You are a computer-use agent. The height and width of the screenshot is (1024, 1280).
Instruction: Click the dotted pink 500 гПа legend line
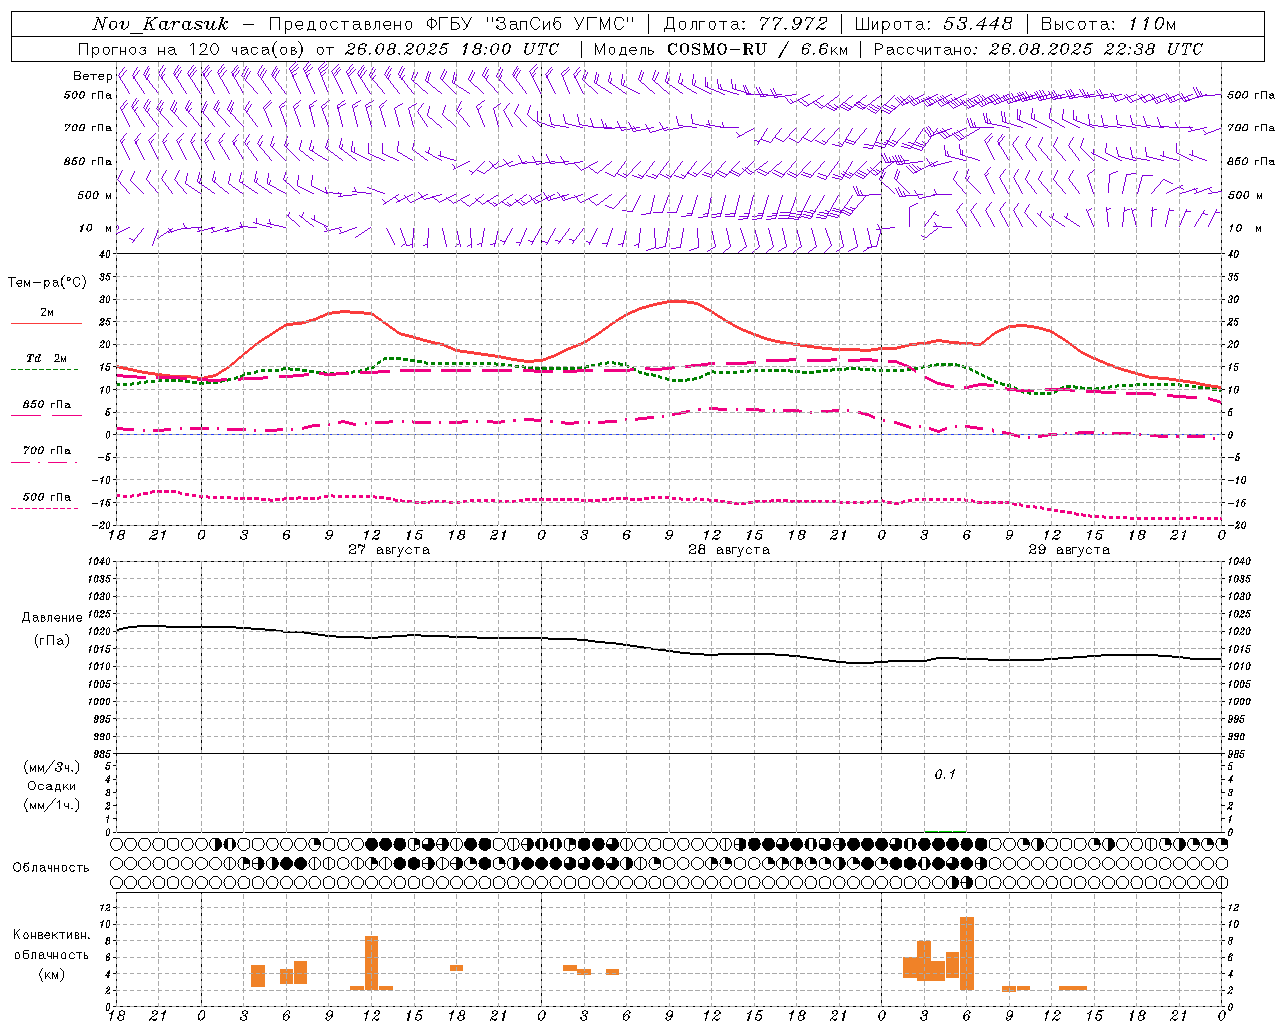(x=44, y=508)
